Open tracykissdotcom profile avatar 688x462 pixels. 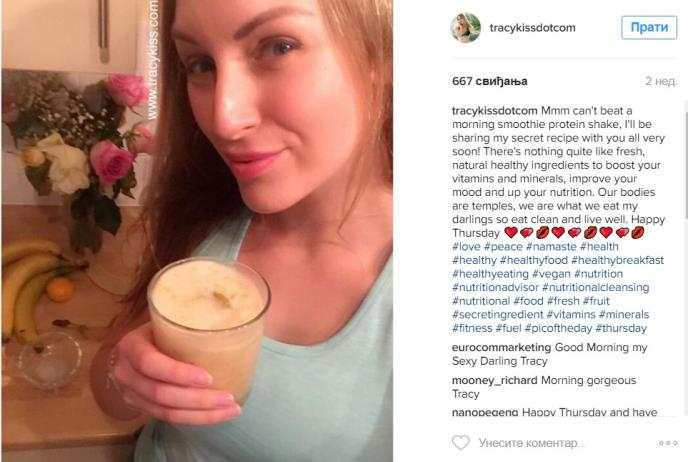tap(466, 28)
